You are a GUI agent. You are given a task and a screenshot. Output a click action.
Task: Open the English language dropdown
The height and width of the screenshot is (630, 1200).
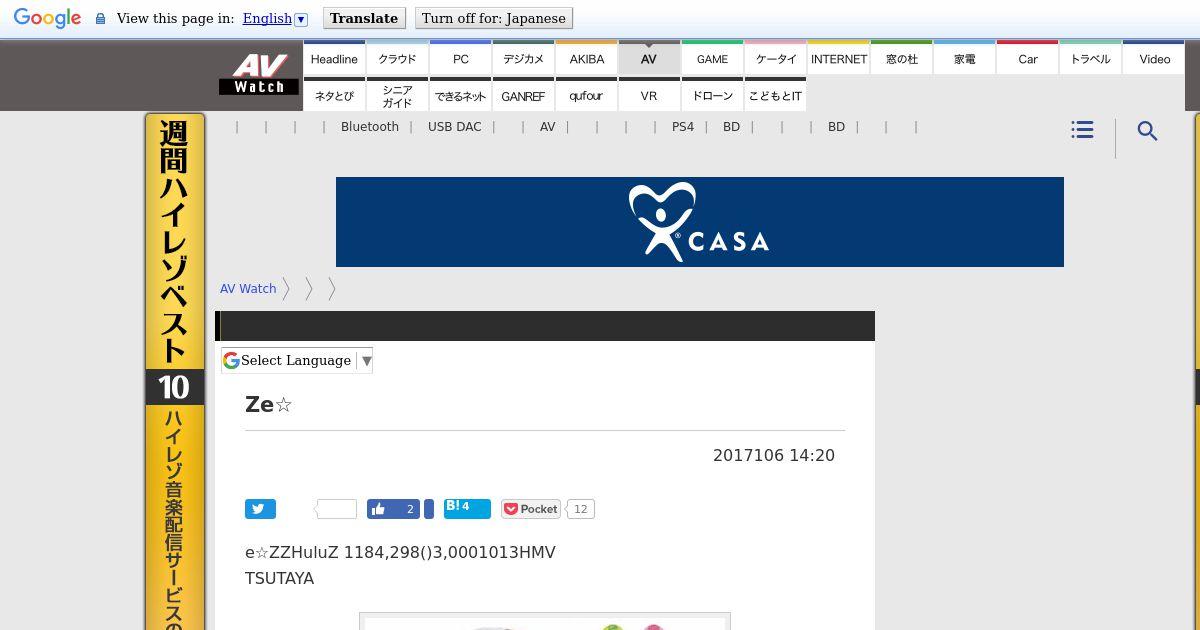(274, 18)
